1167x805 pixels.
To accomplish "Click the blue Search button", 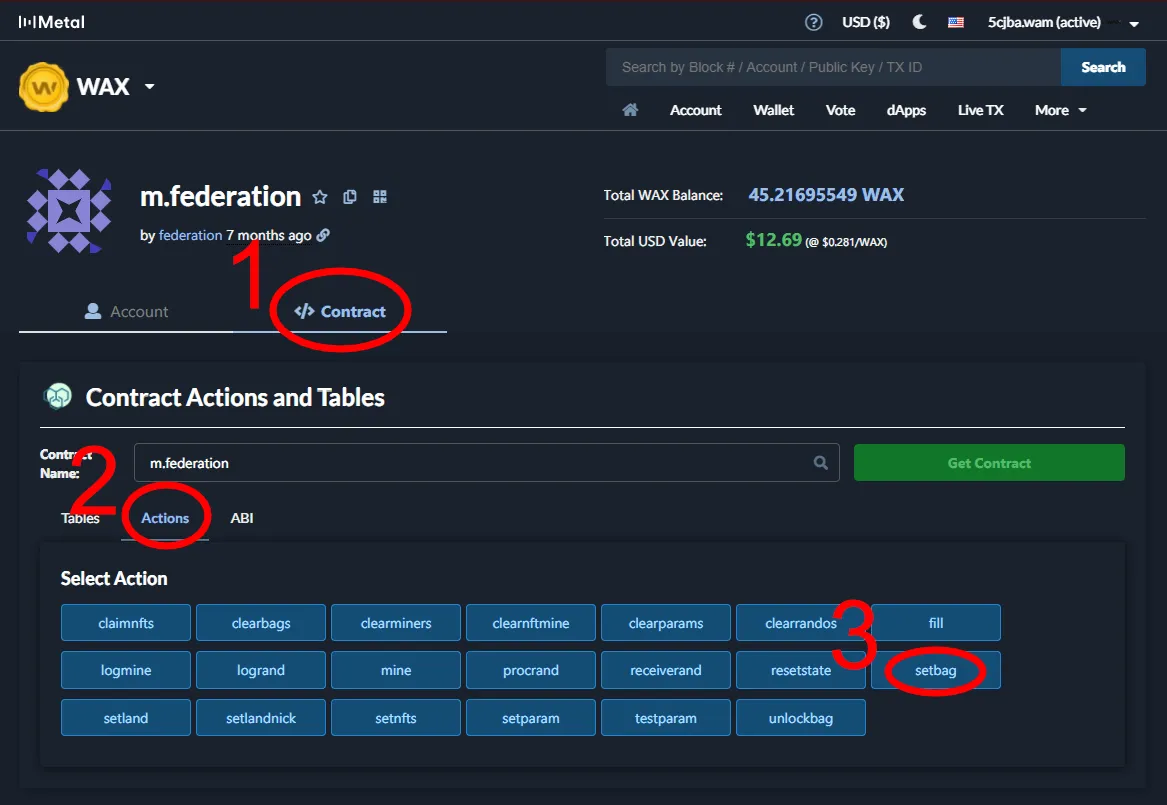I will [x=1103, y=67].
